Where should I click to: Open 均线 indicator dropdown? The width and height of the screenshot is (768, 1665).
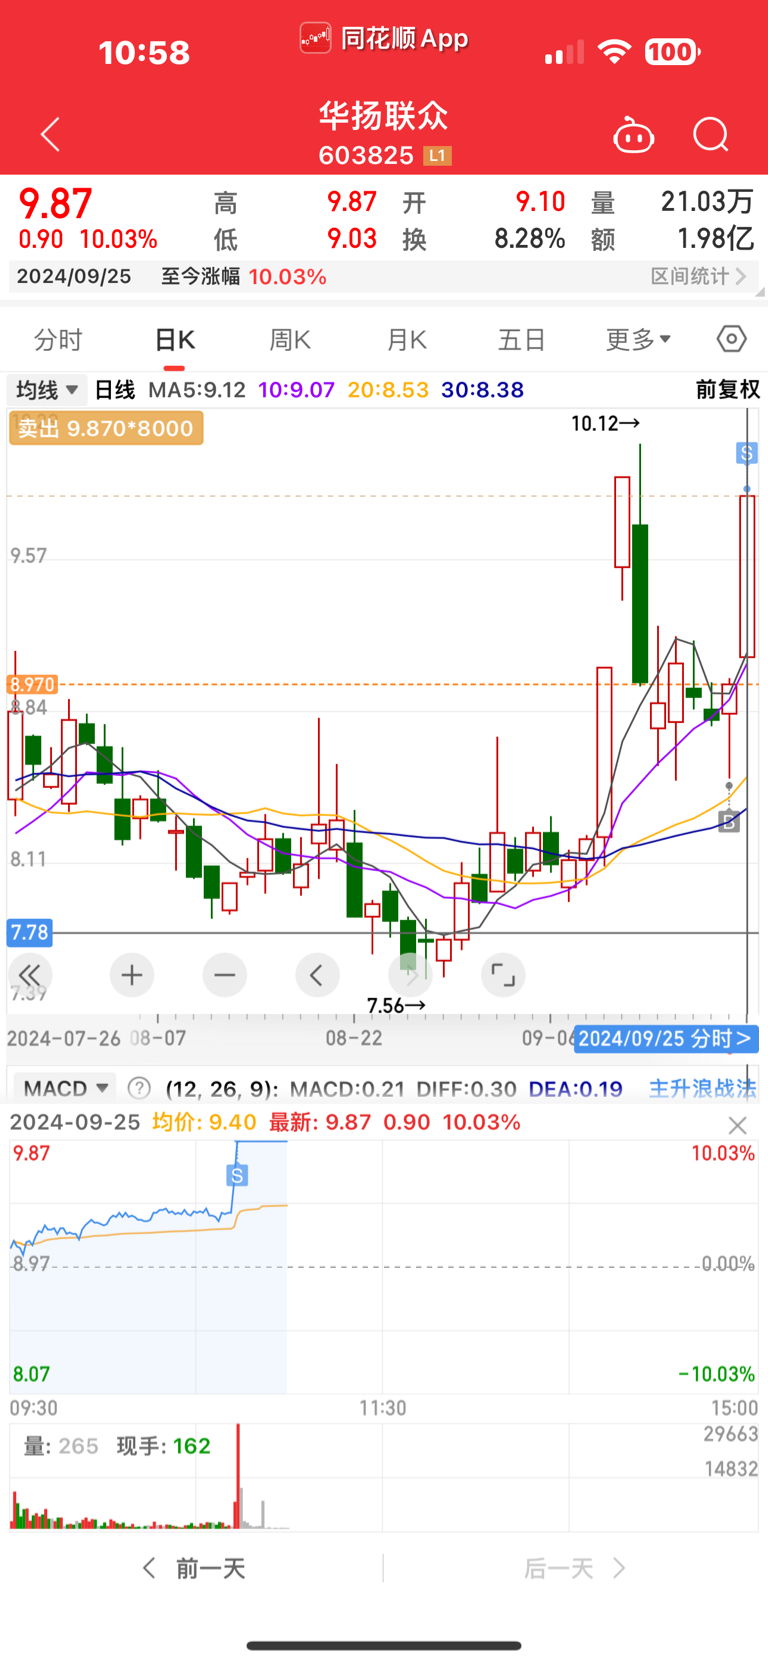46,390
